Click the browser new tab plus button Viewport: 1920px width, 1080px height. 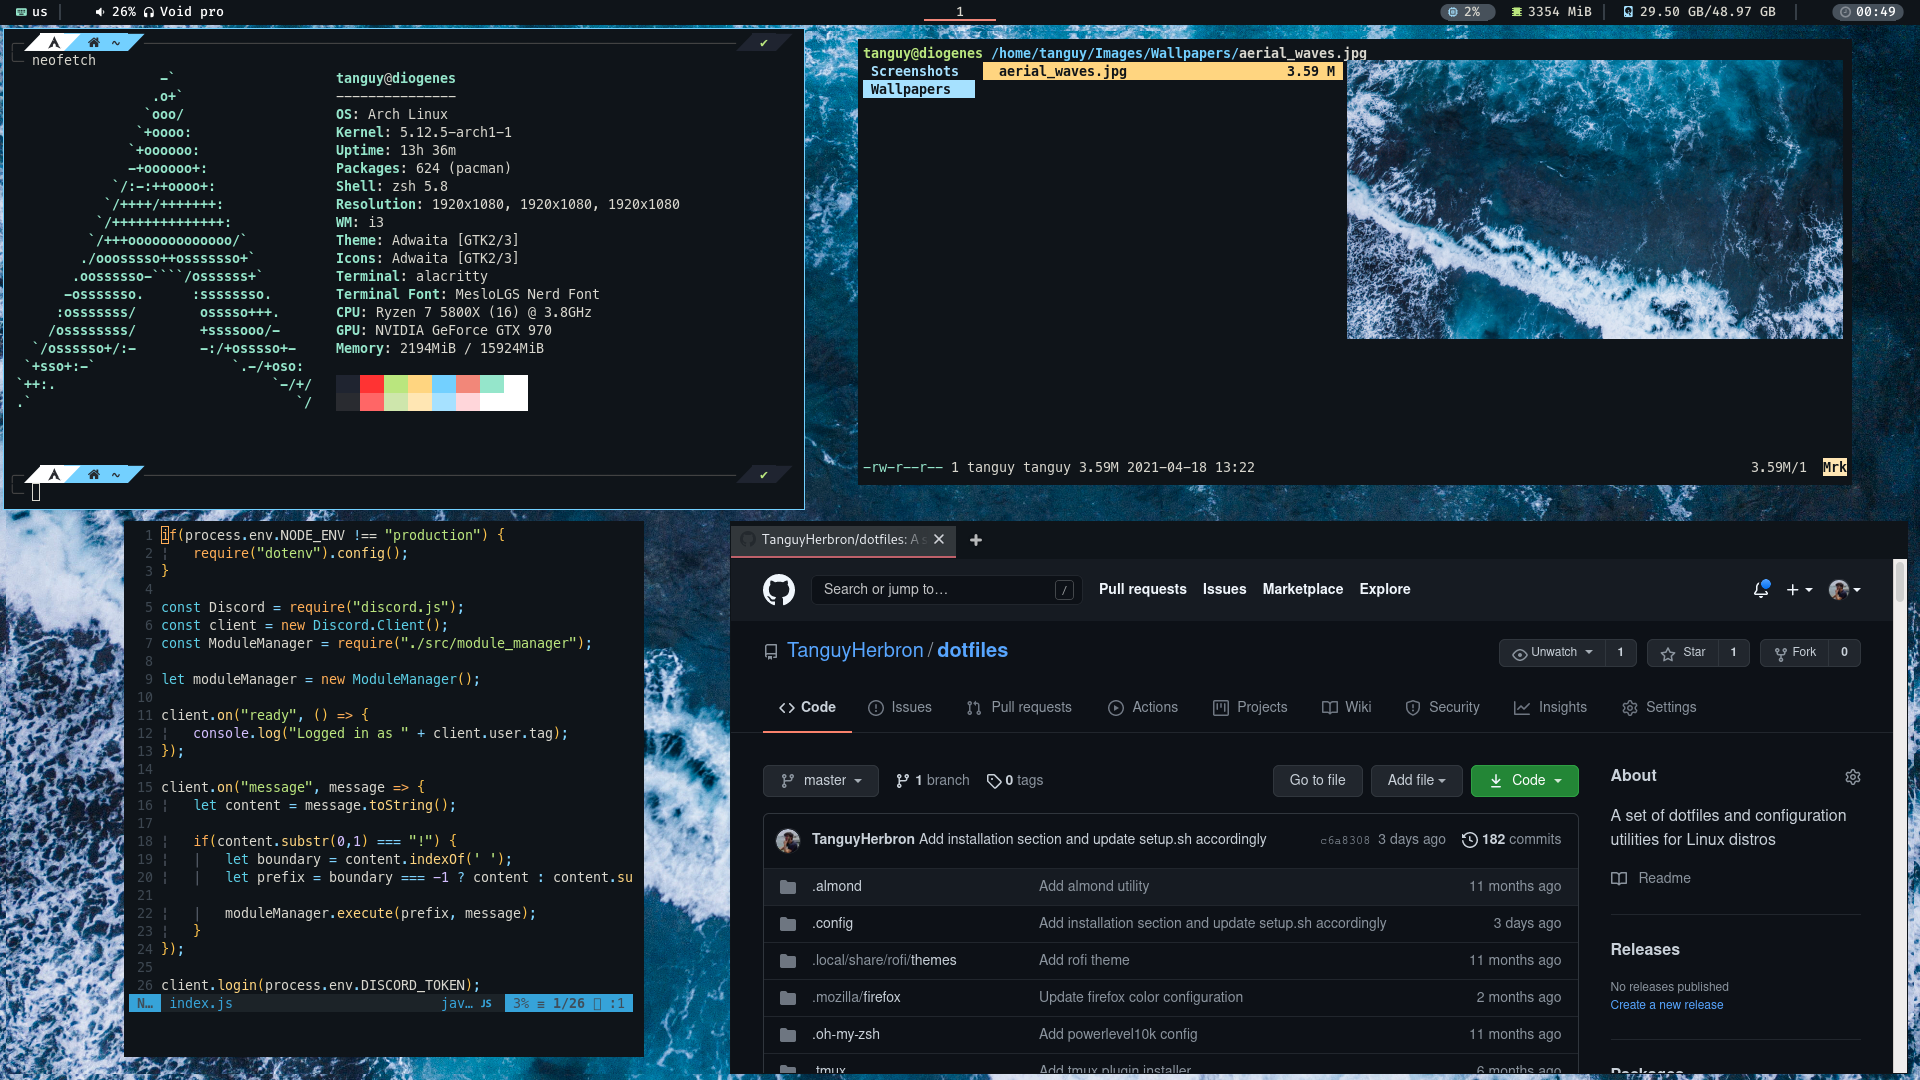976,540
